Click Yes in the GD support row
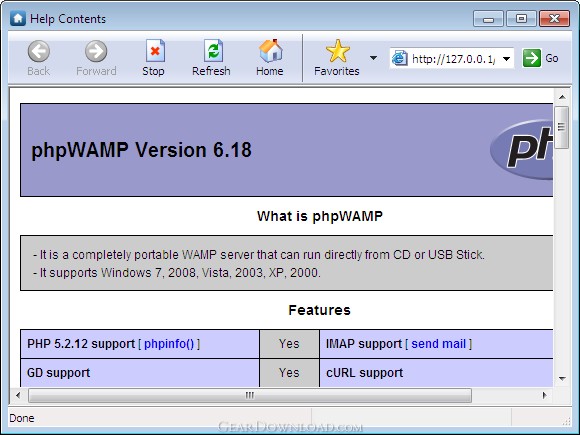580x435 pixels. coord(289,373)
